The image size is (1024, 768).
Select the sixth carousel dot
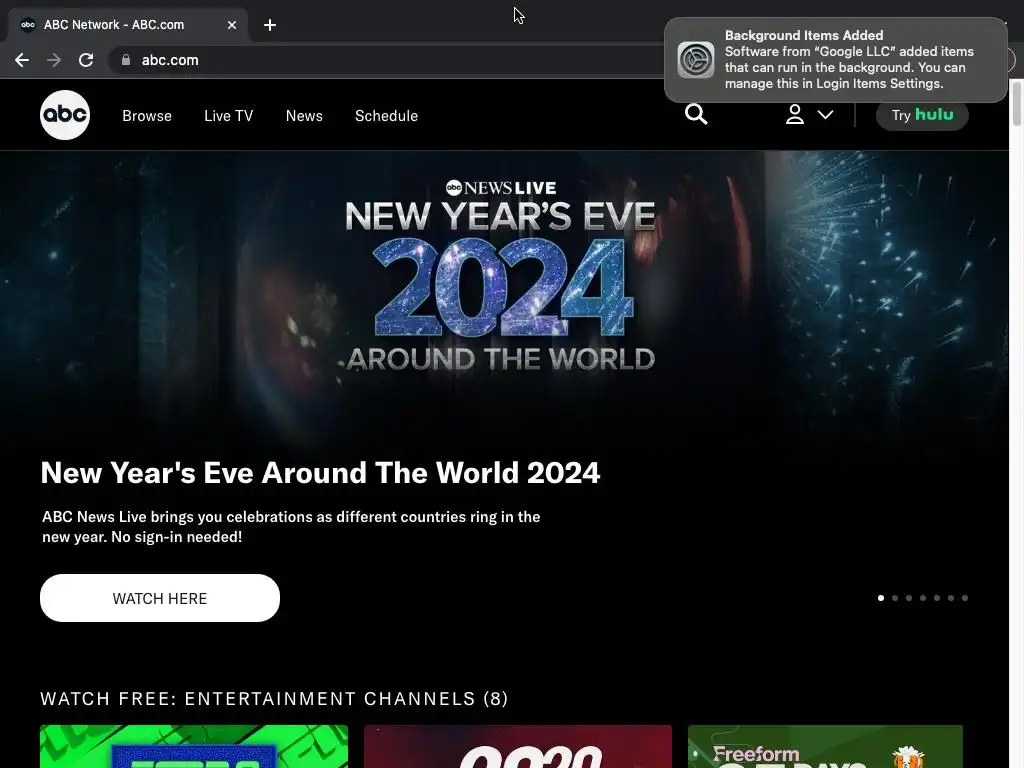pos(951,598)
